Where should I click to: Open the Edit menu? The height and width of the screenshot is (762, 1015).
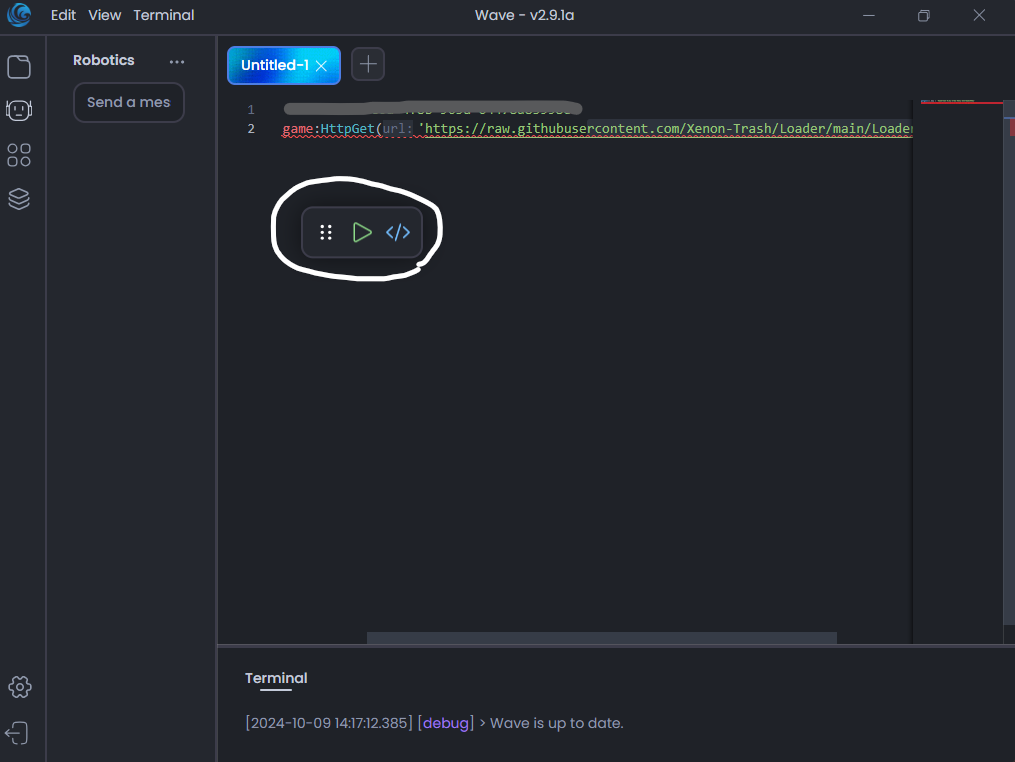point(63,15)
